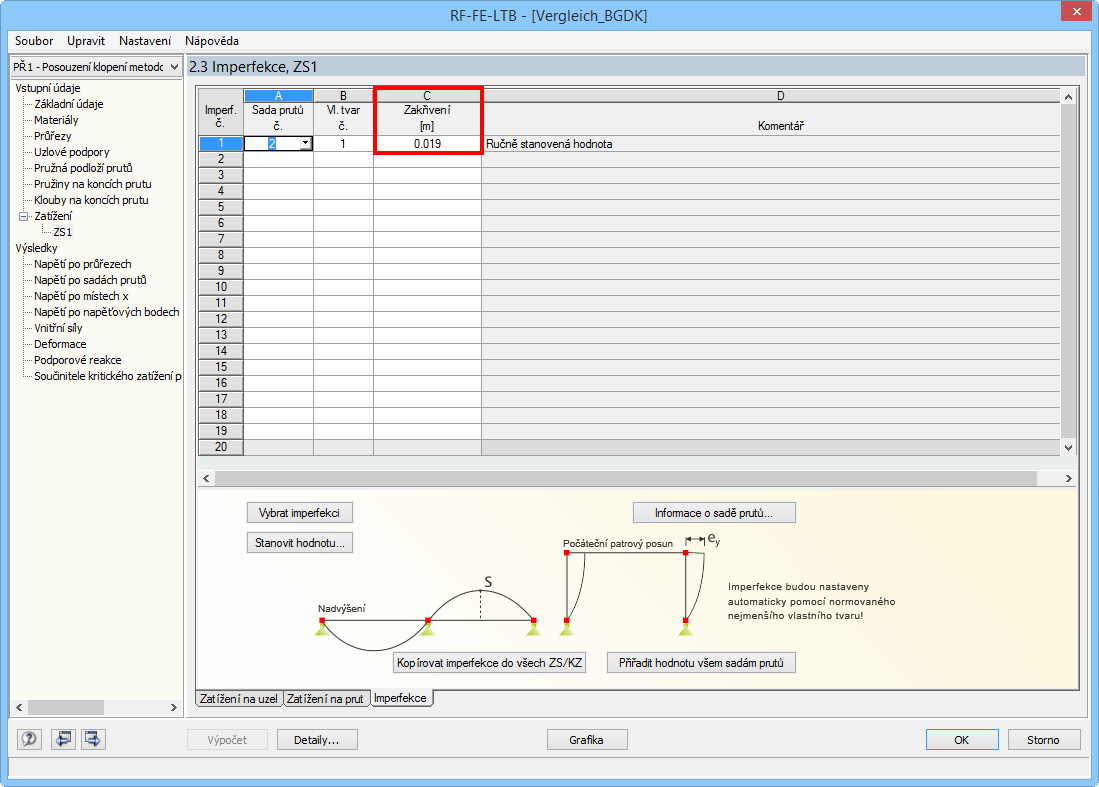The image size is (1099, 787).
Task: Open the Detaily... dialog
Action: click(317, 740)
